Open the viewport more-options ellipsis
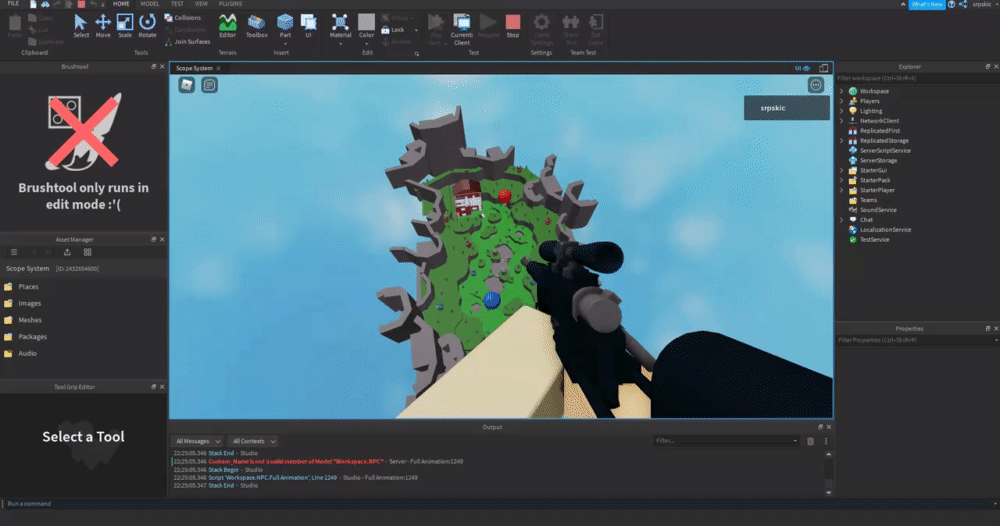The width and height of the screenshot is (1000, 526). click(816, 85)
